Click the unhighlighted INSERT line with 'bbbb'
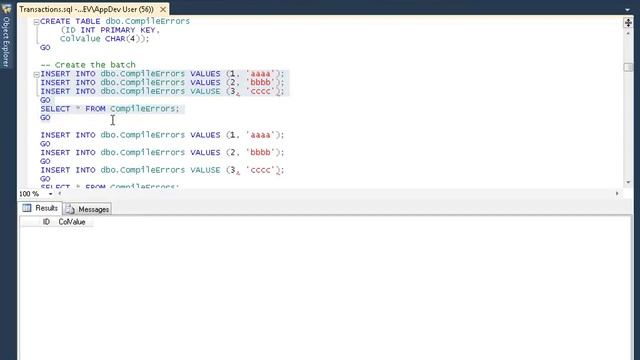The width and height of the screenshot is (640, 360). [162, 153]
